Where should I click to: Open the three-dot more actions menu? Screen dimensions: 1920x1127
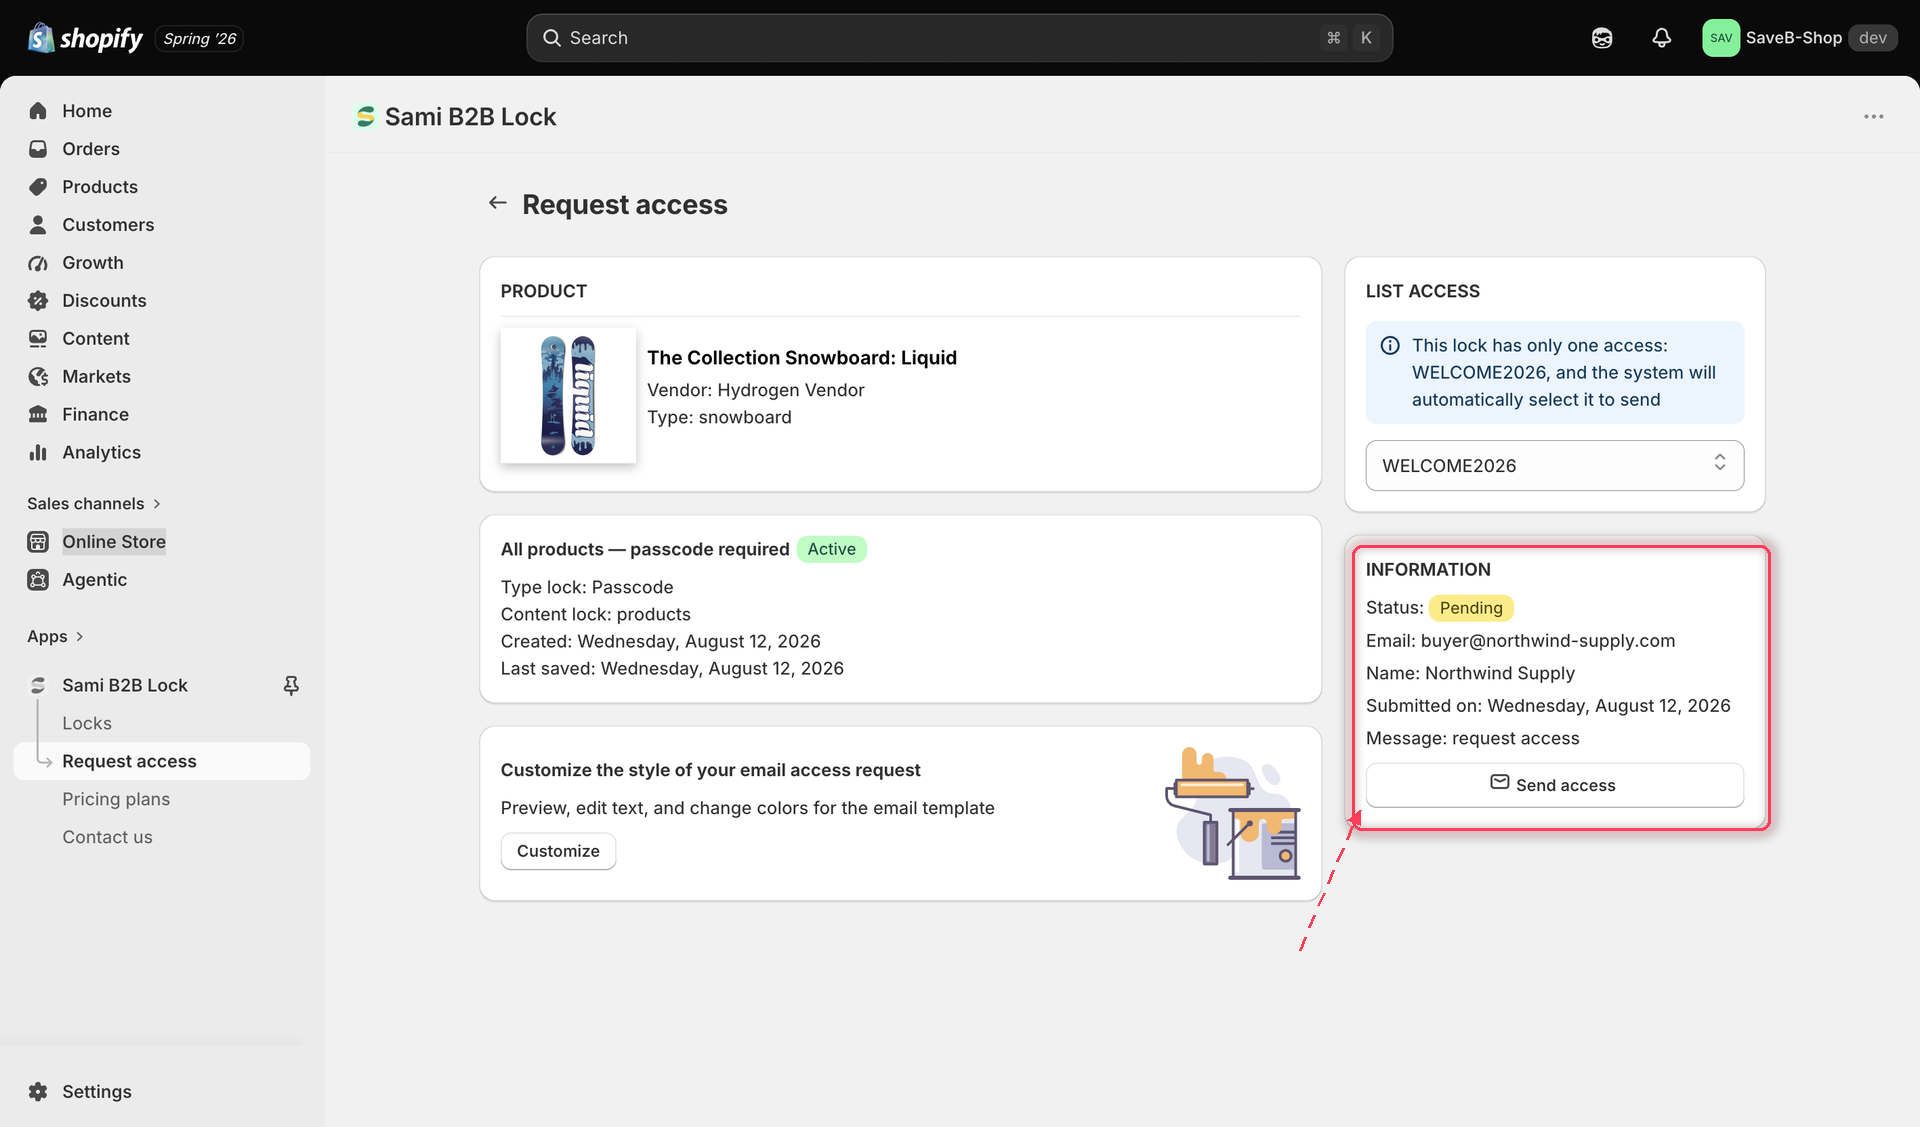point(1873,117)
